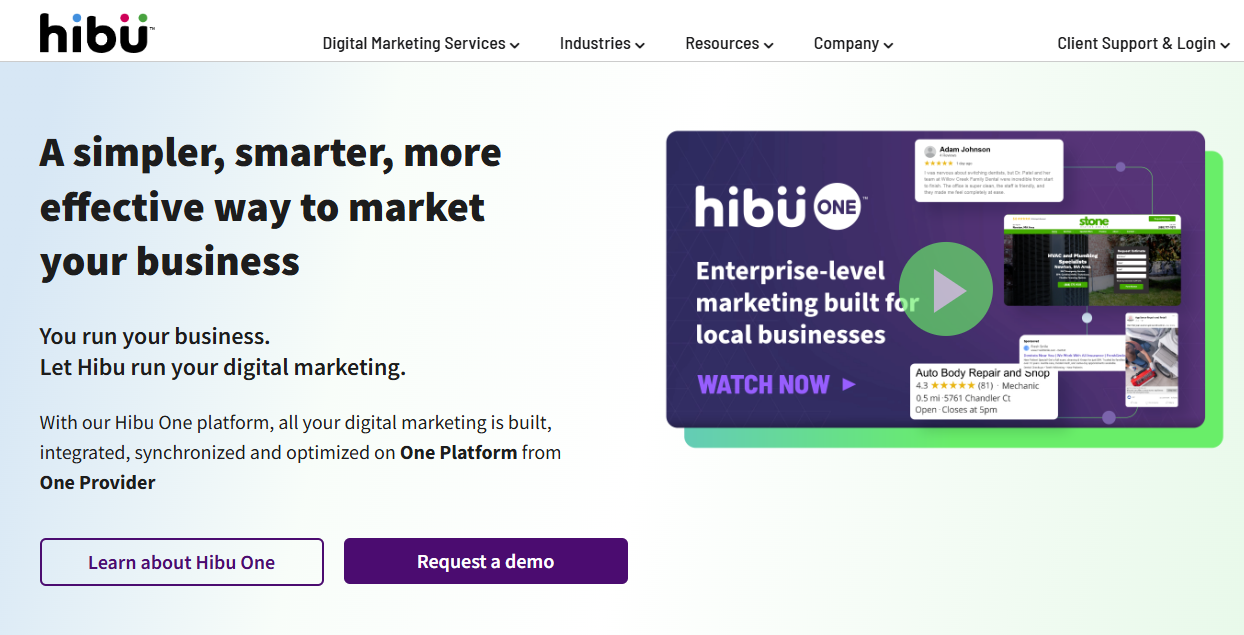This screenshot has height=635, width=1244.
Task: Click the green play button on the video
Action: [945, 288]
